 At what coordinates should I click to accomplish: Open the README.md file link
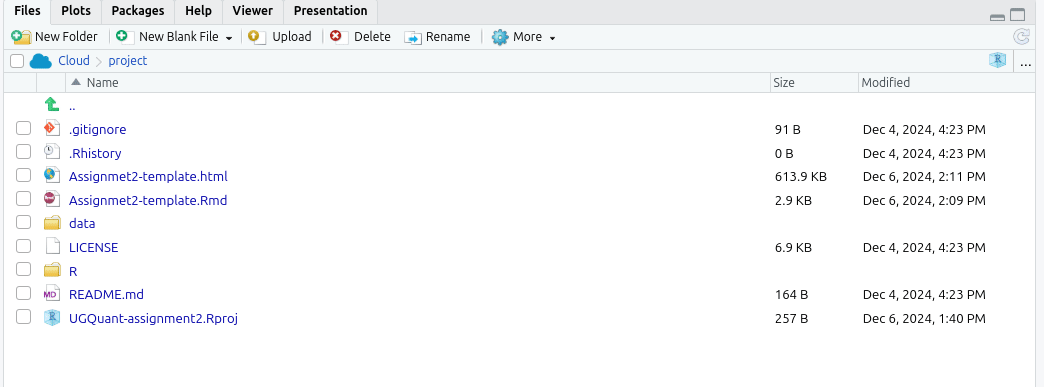(x=106, y=294)
